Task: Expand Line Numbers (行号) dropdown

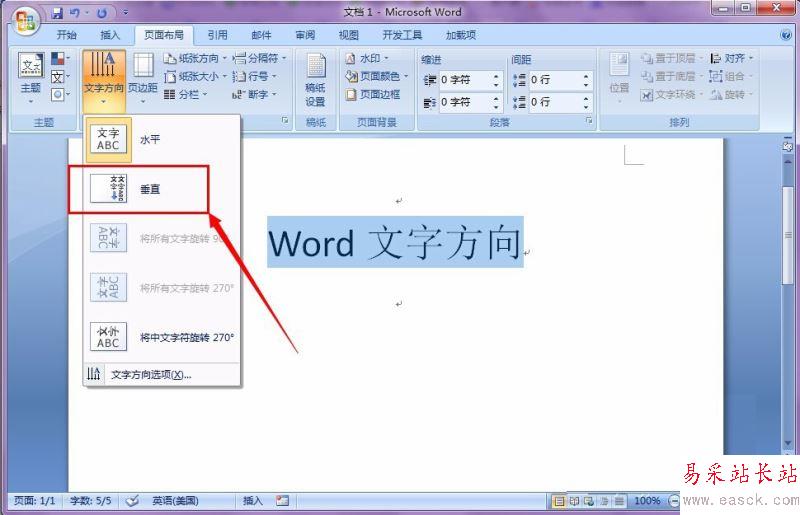Action: [255, 77]
